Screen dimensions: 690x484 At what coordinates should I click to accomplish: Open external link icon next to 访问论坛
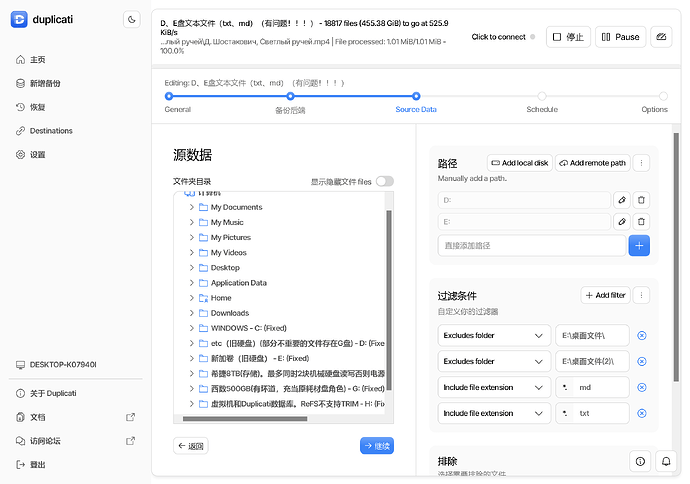[130, 441]
